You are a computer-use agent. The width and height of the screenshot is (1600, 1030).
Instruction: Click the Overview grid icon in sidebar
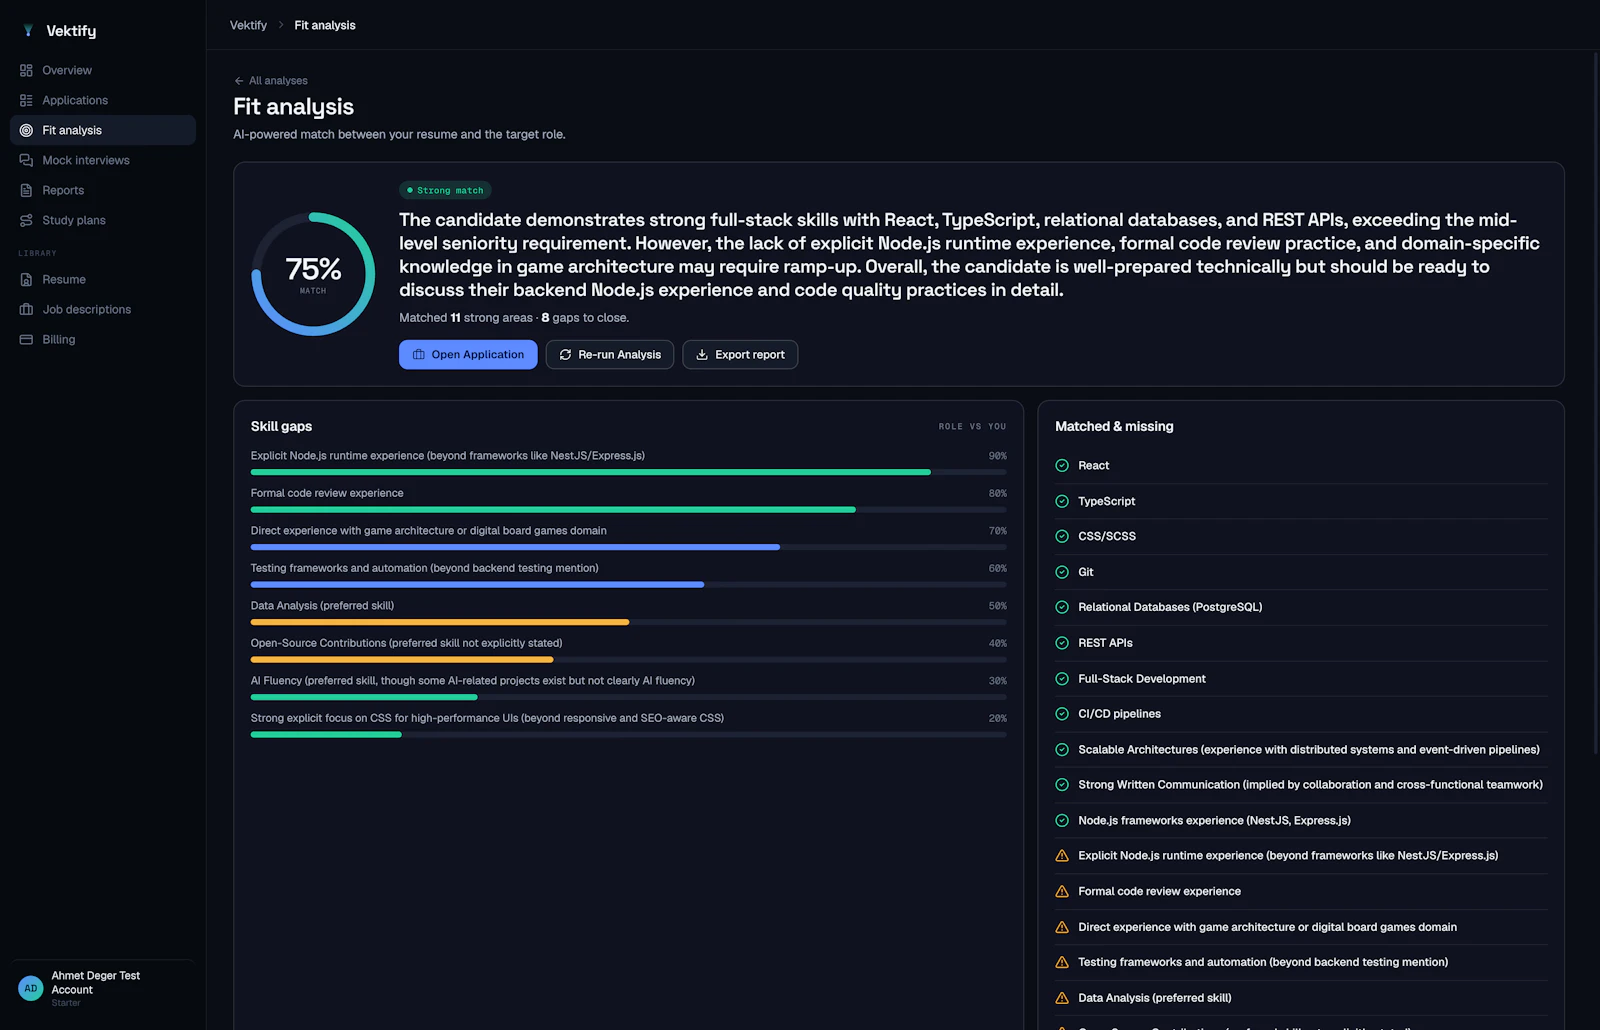[26, 70]
